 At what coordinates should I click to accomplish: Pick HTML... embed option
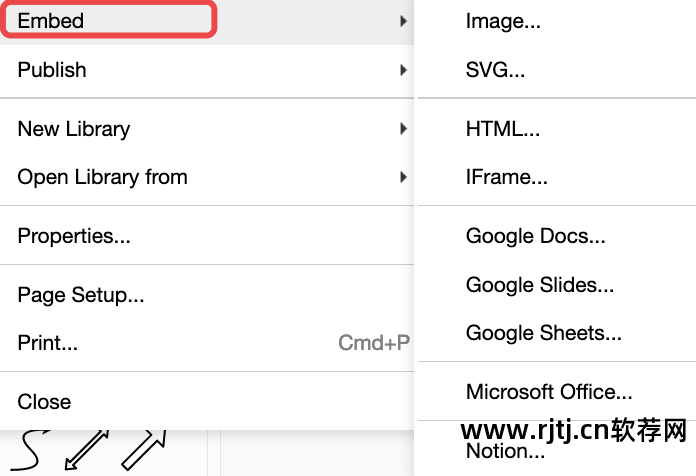point(503,129)
